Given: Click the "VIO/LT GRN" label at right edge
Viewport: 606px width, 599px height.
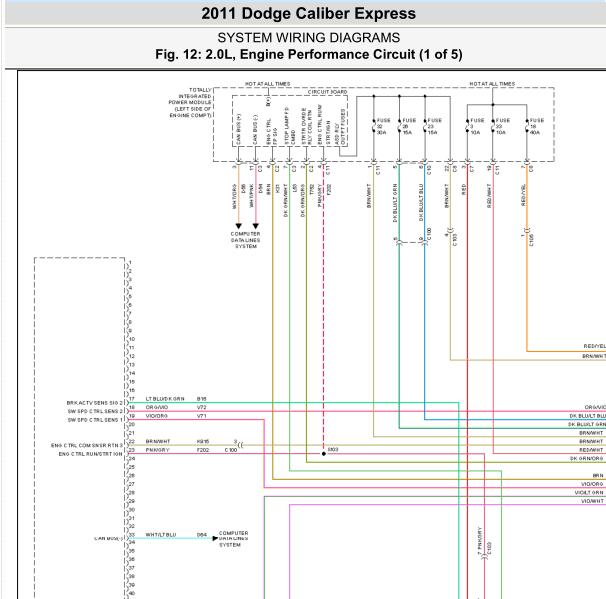Looking at the screenshot, I should [589, 492].
